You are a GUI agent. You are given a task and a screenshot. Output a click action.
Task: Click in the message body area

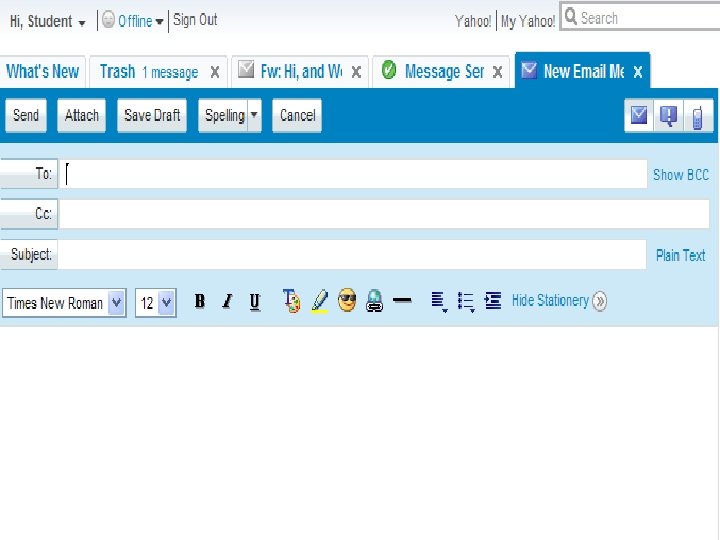click(358, 432)
